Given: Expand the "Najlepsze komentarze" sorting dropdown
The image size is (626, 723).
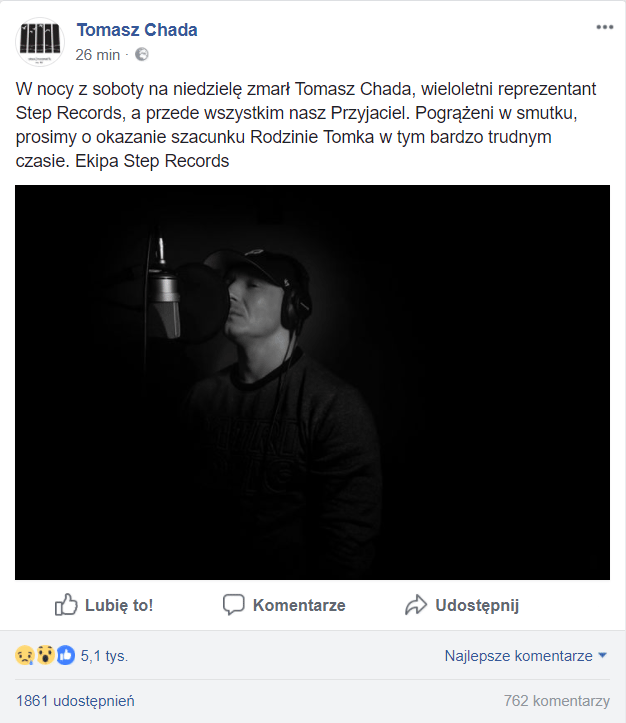Looking at the screenshot, I should click(x=526, y=656).
